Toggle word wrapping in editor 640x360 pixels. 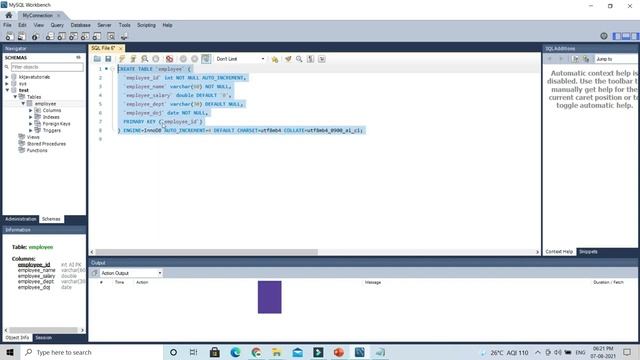point(322,59)
